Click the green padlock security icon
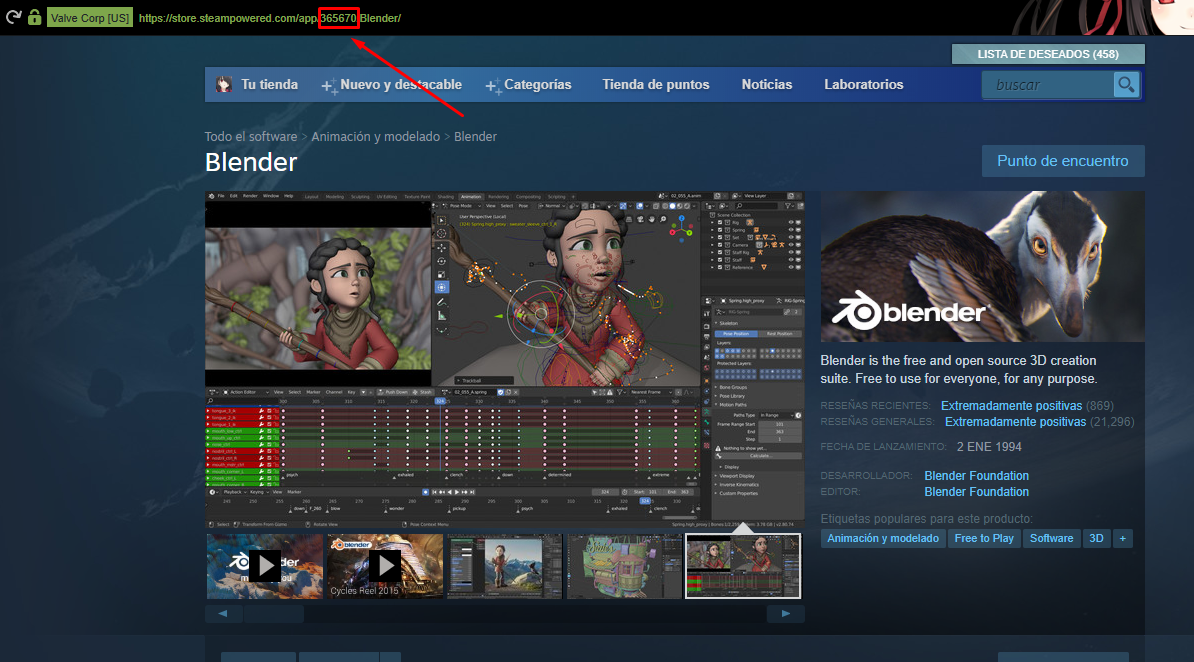1194x662 pixels. pos(34,17)
